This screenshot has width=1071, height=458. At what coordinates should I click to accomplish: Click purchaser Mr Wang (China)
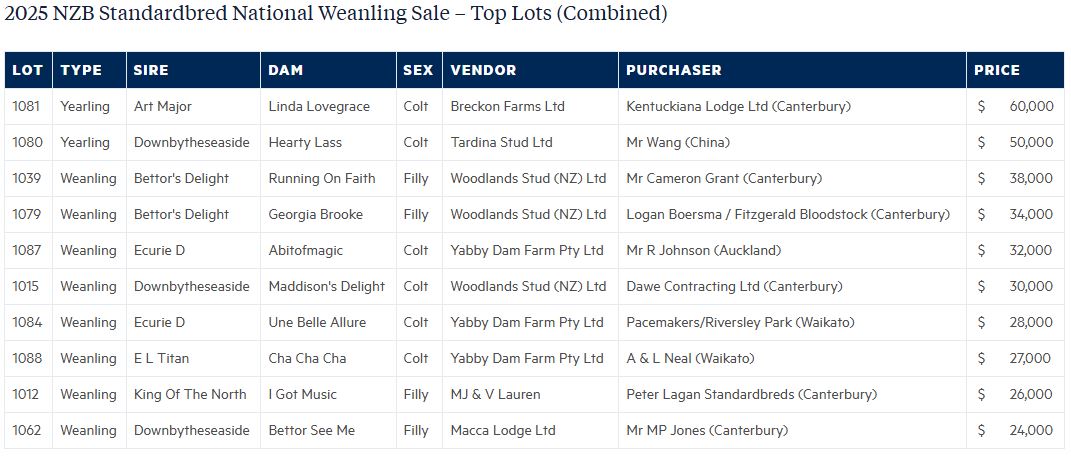pos(678,142)
